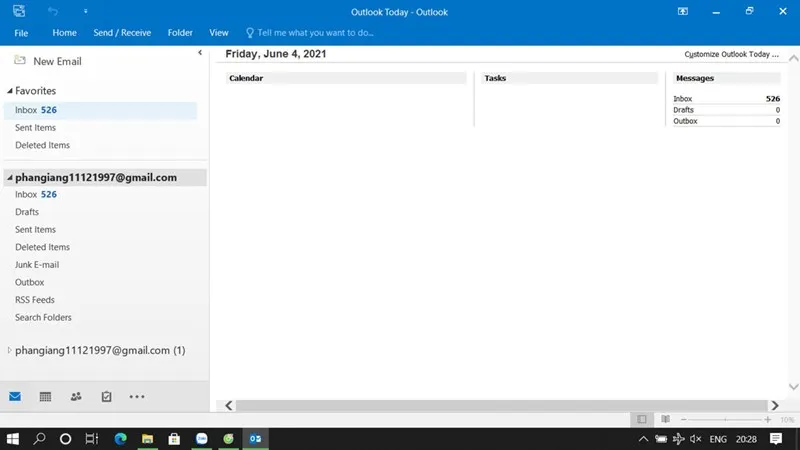Show hidden system tray icons
Image resolution: width=800 pixels, height=450 pixels.
point(643,439)
